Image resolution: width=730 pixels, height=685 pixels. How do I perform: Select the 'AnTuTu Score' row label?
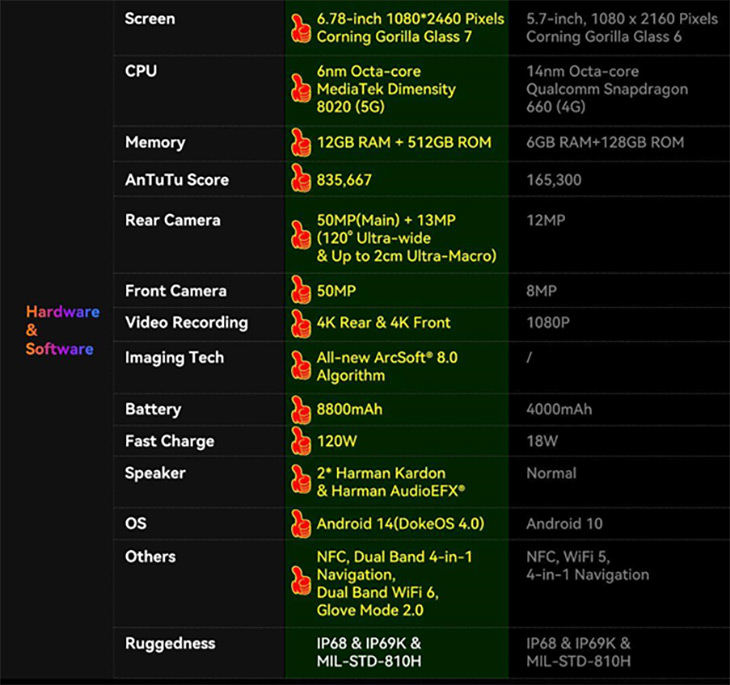coord(177,180)
